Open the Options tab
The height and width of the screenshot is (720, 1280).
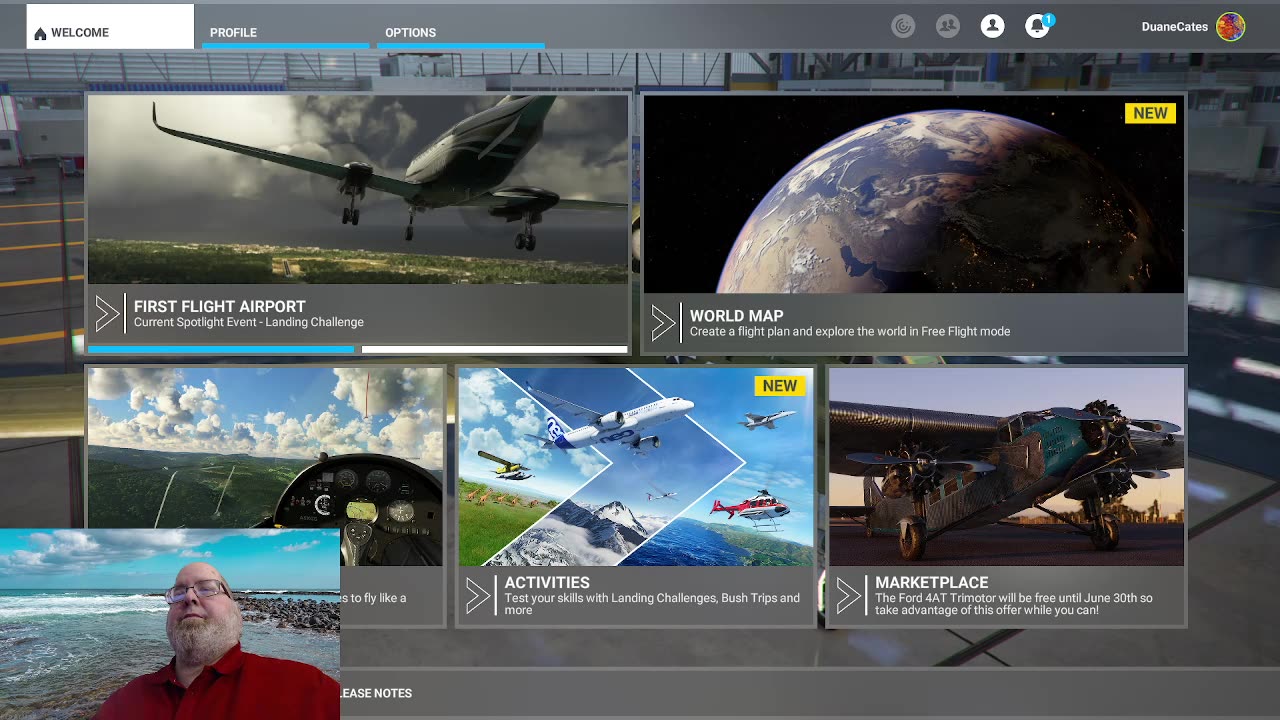coord(460,32)
